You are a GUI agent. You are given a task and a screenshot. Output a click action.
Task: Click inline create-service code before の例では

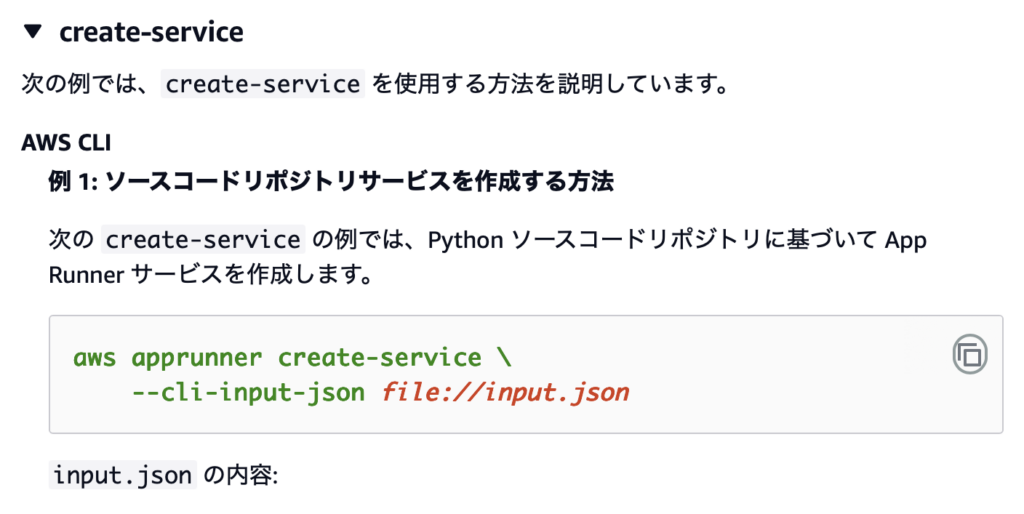click(x=204, y=240)
